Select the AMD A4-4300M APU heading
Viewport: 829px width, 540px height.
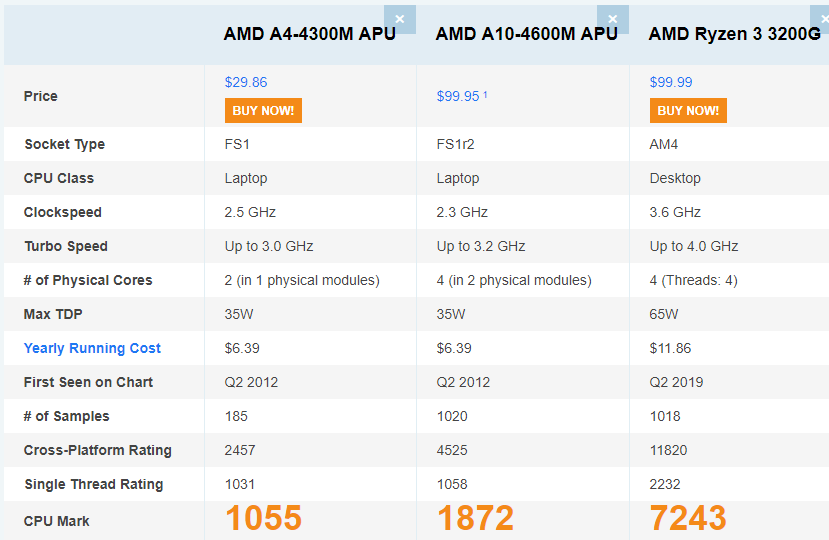click(309, 34)
